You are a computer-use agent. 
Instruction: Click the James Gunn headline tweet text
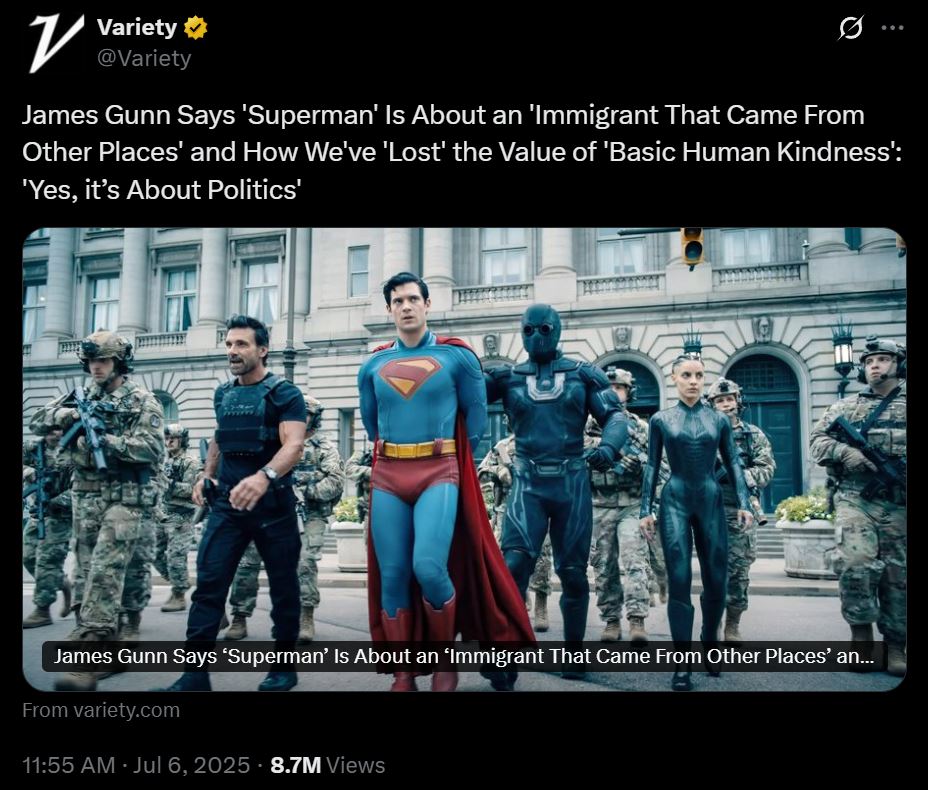point(462,152)
